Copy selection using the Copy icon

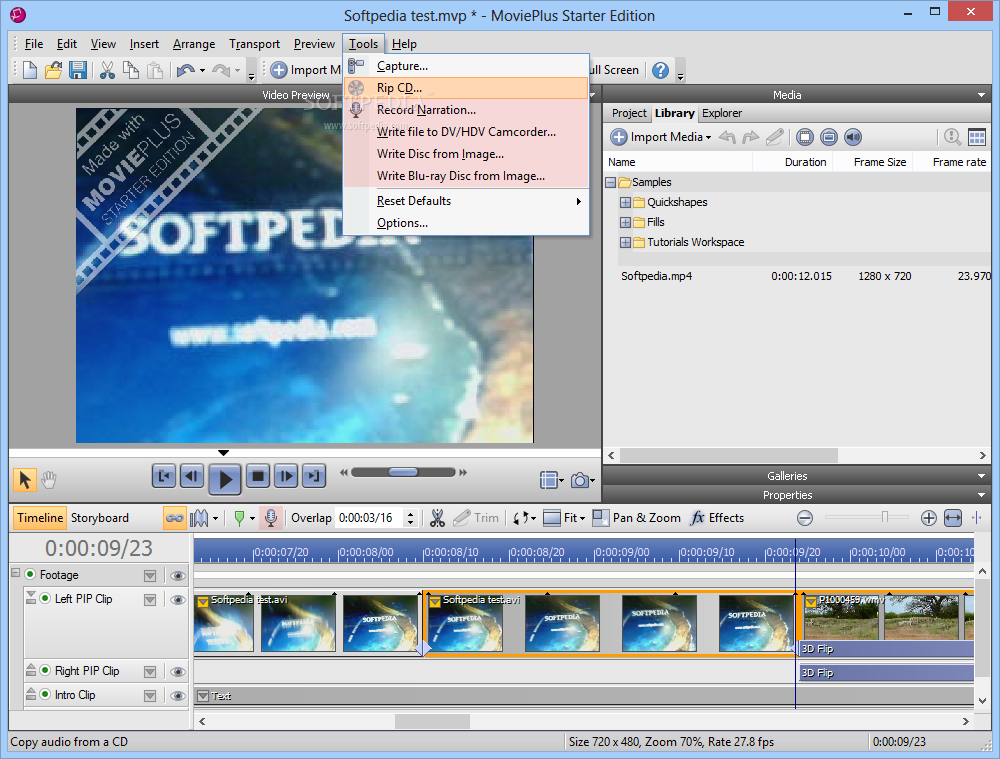tap(131, 70)
